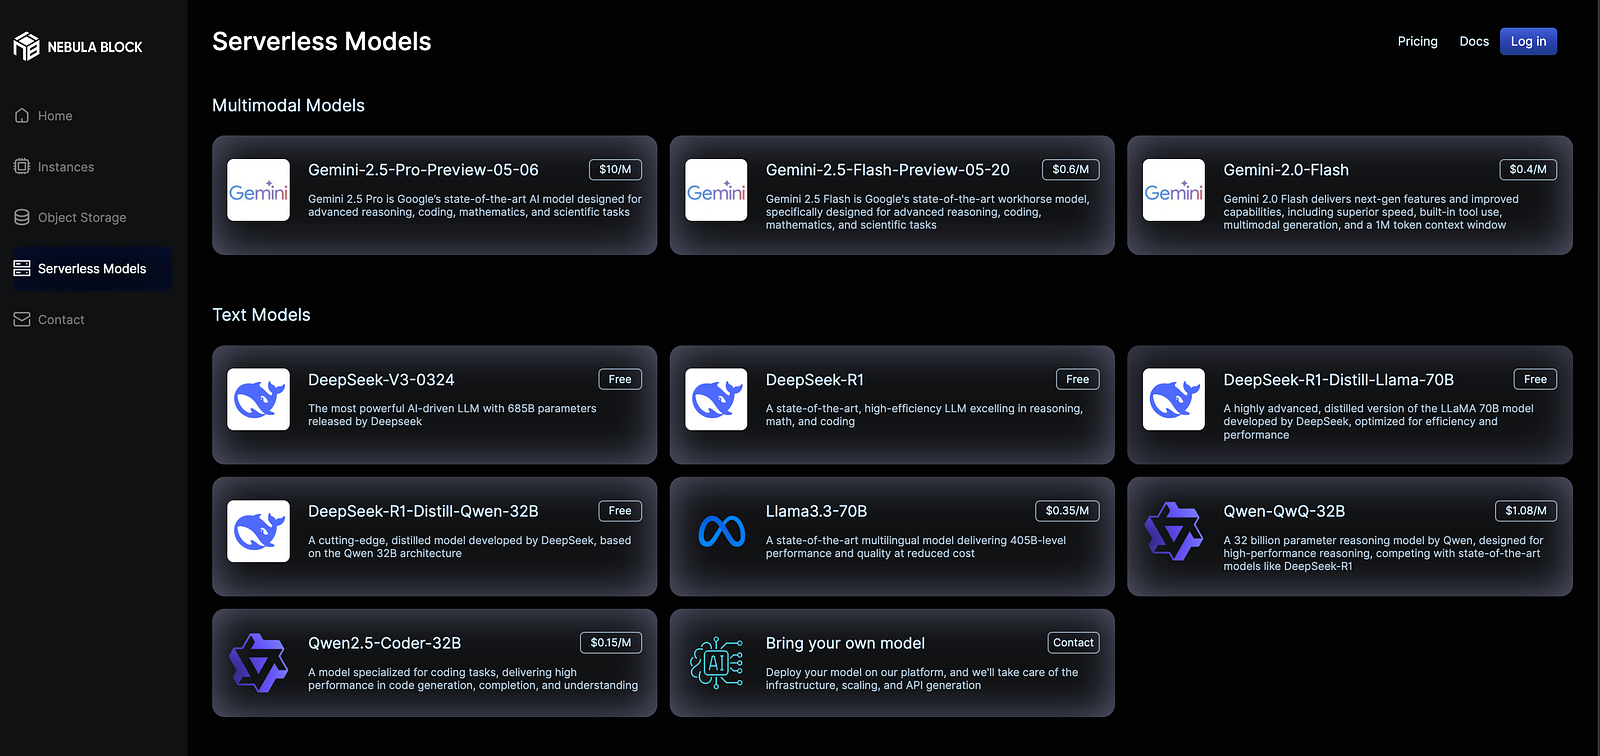The image size is (1600, 756).
Task: Click the Bring your own model title
Action: 845,643
